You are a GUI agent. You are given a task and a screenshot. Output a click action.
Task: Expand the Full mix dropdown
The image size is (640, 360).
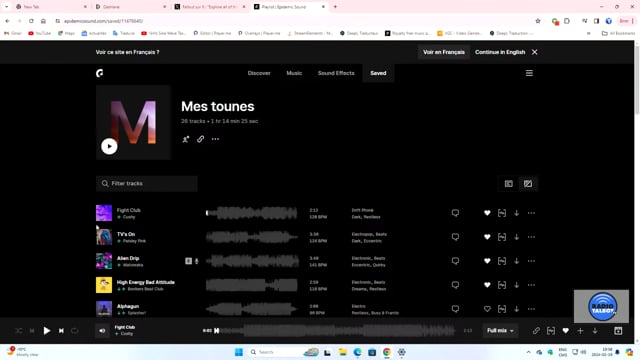(500, 331)
